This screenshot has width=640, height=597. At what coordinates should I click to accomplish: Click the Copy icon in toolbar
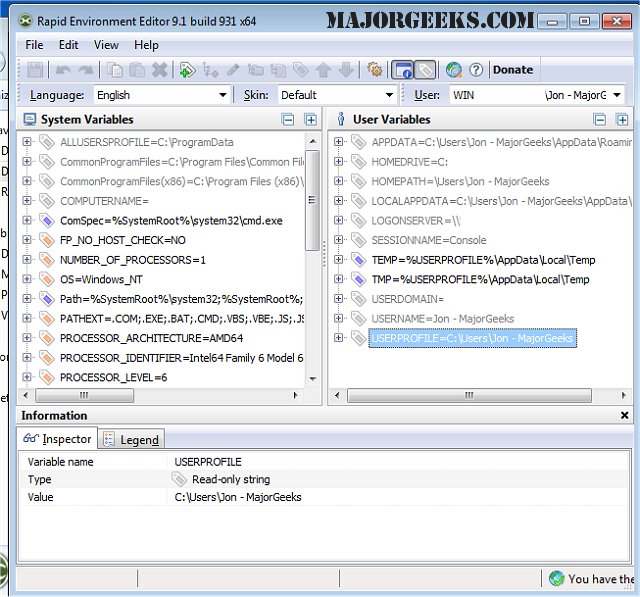115,70
